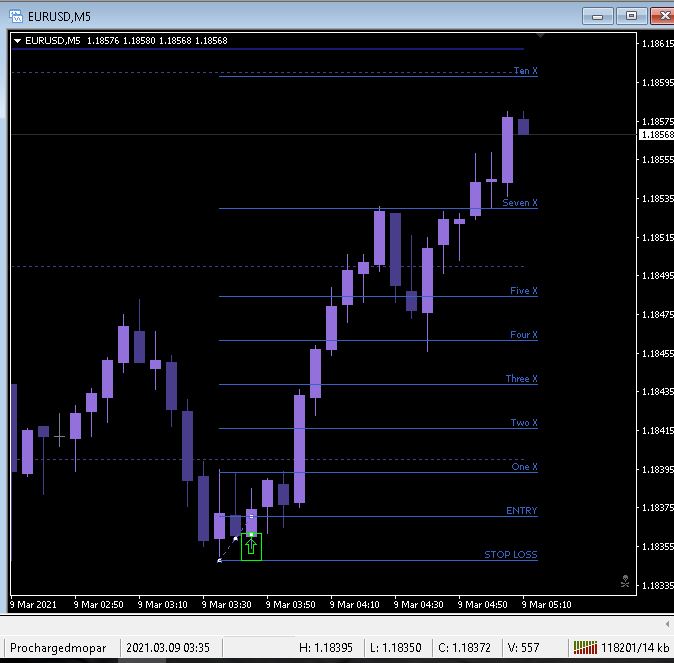Select the STOP LOSS level line label
Screen dimensions: 674x663
(511, 554)
